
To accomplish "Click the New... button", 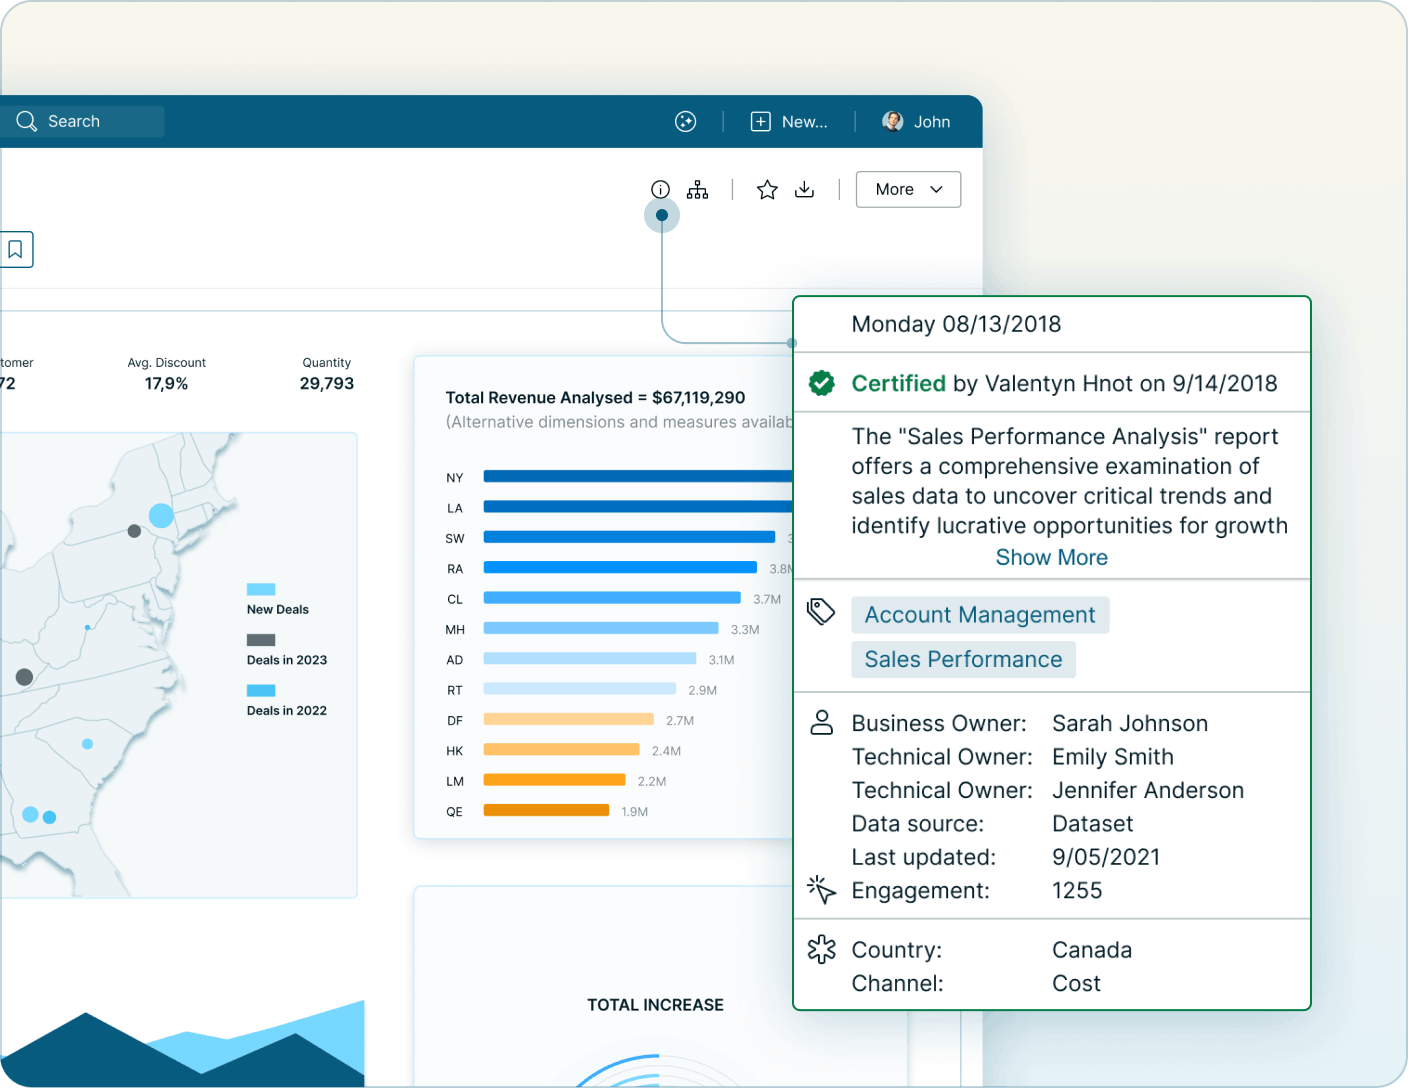I will coord(789,121).
